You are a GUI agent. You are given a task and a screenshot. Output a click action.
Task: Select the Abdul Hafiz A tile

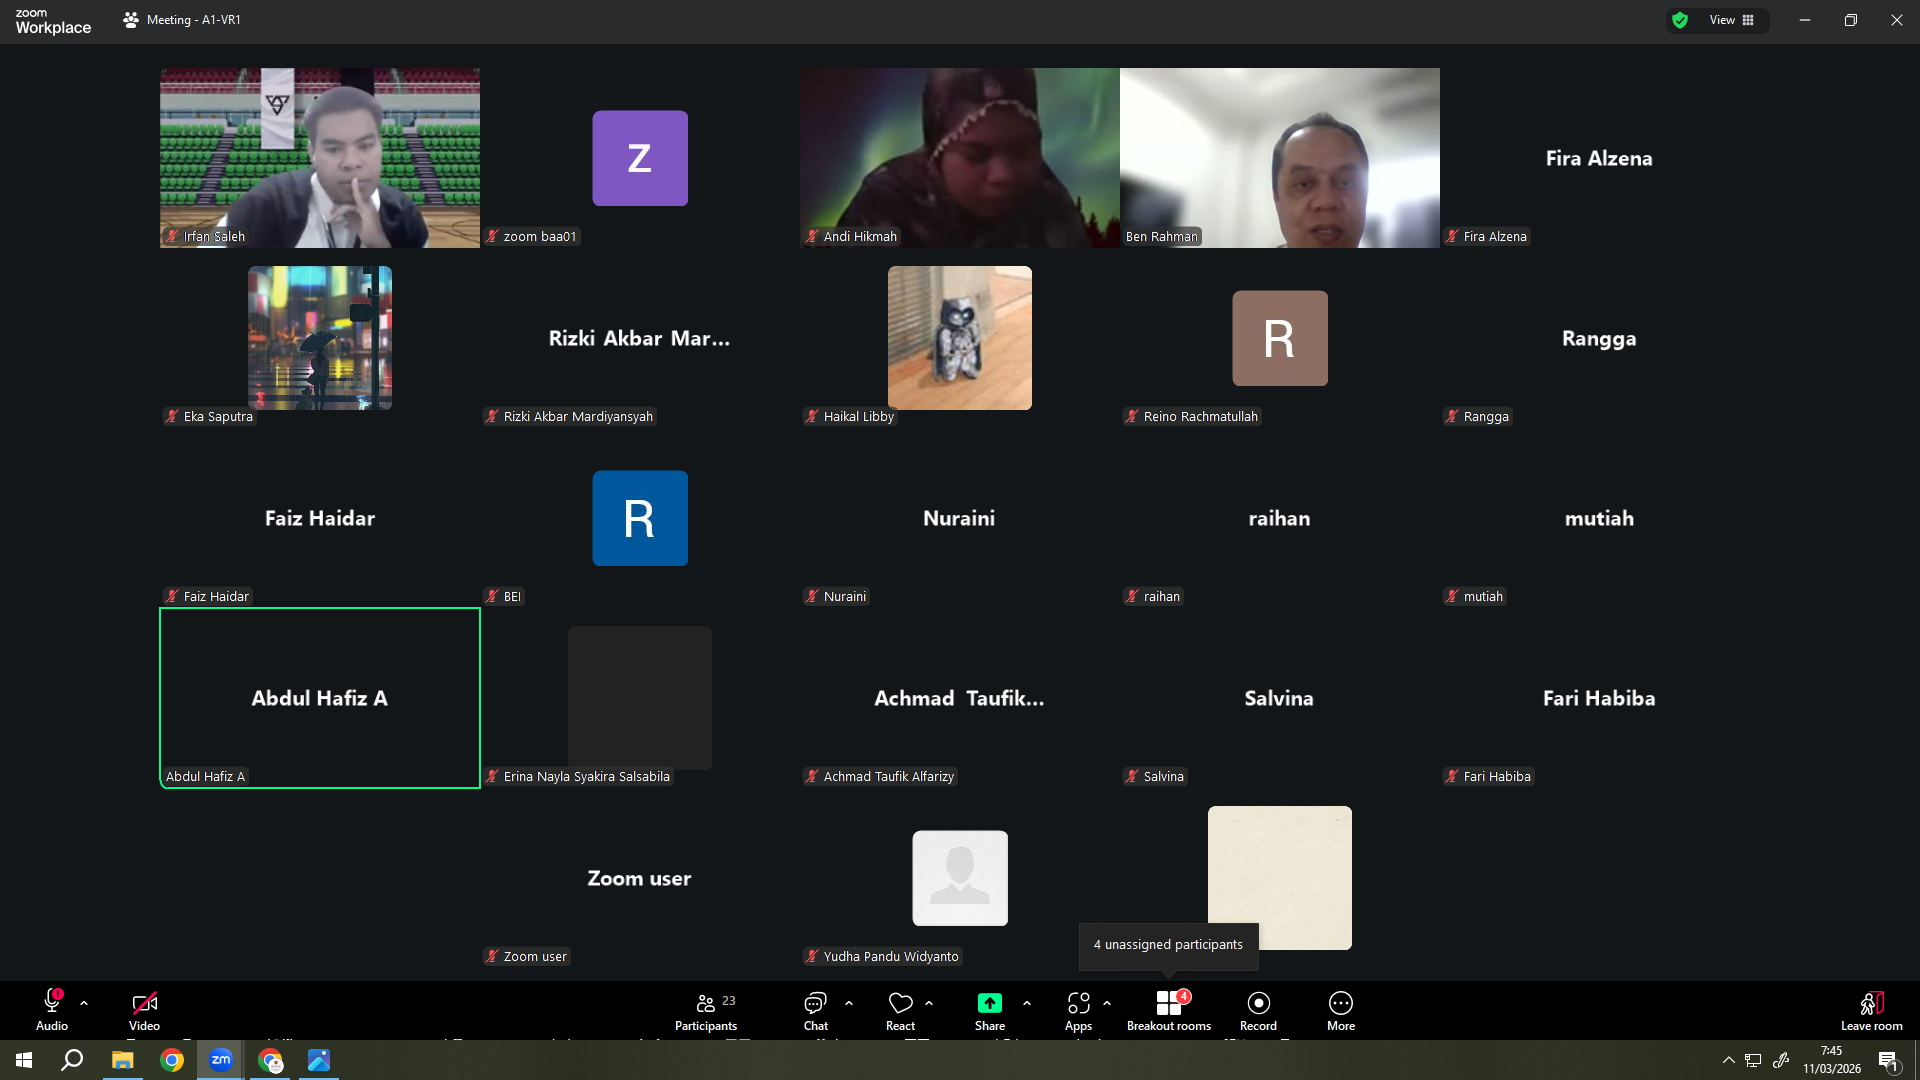320,698
